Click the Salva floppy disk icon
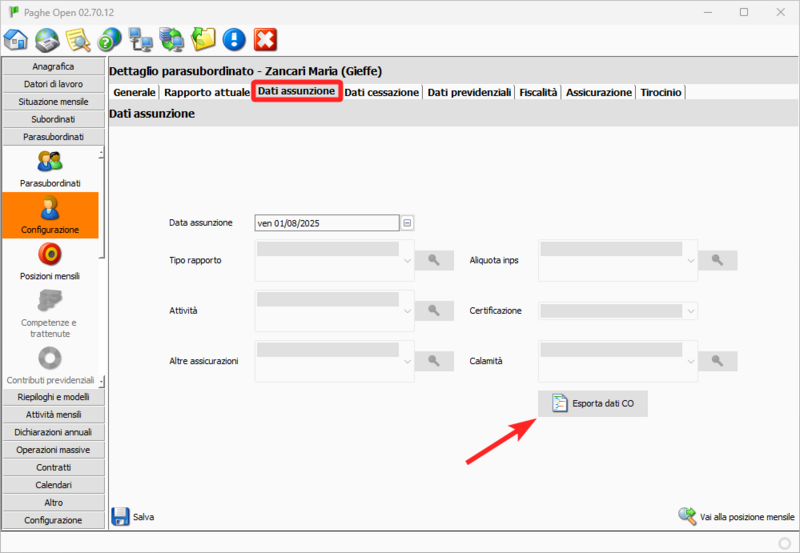800x553 pixels. tap(121, 516)
